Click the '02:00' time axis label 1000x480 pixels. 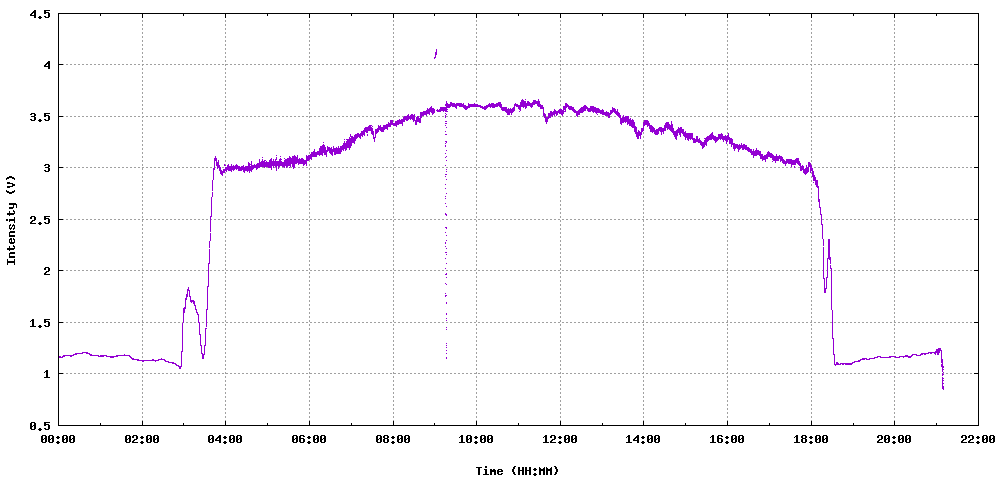142,440
